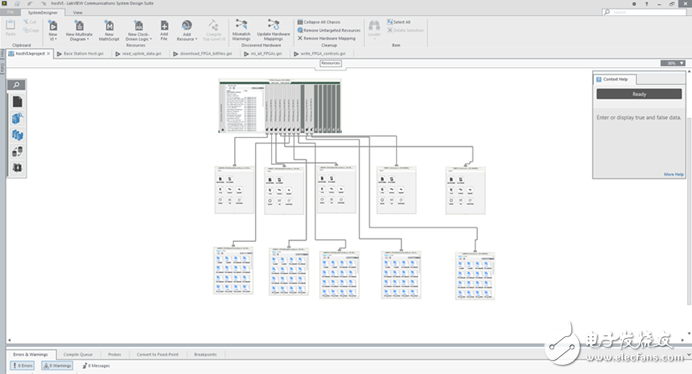Click the Paste icon in Clipboard group
This screenshot has width=692, height=374.
click(x=10, y=25)
